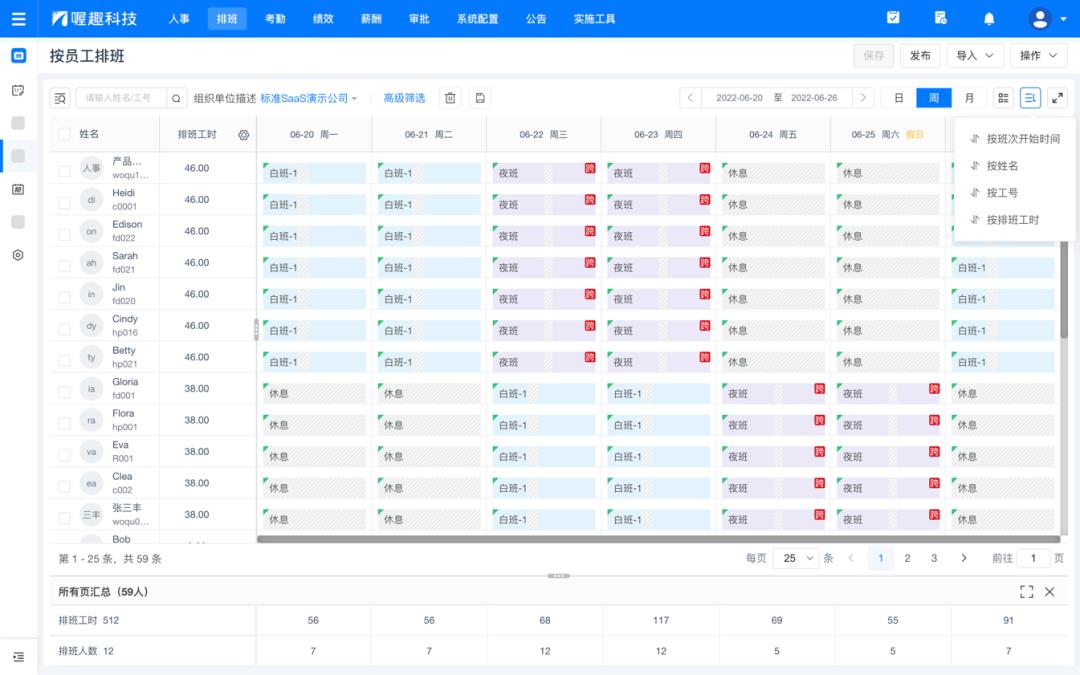Image resolution: width=1080 pixels, height=675 pixels.
Task: Click the notification bell icon
Action: [989, 18]
